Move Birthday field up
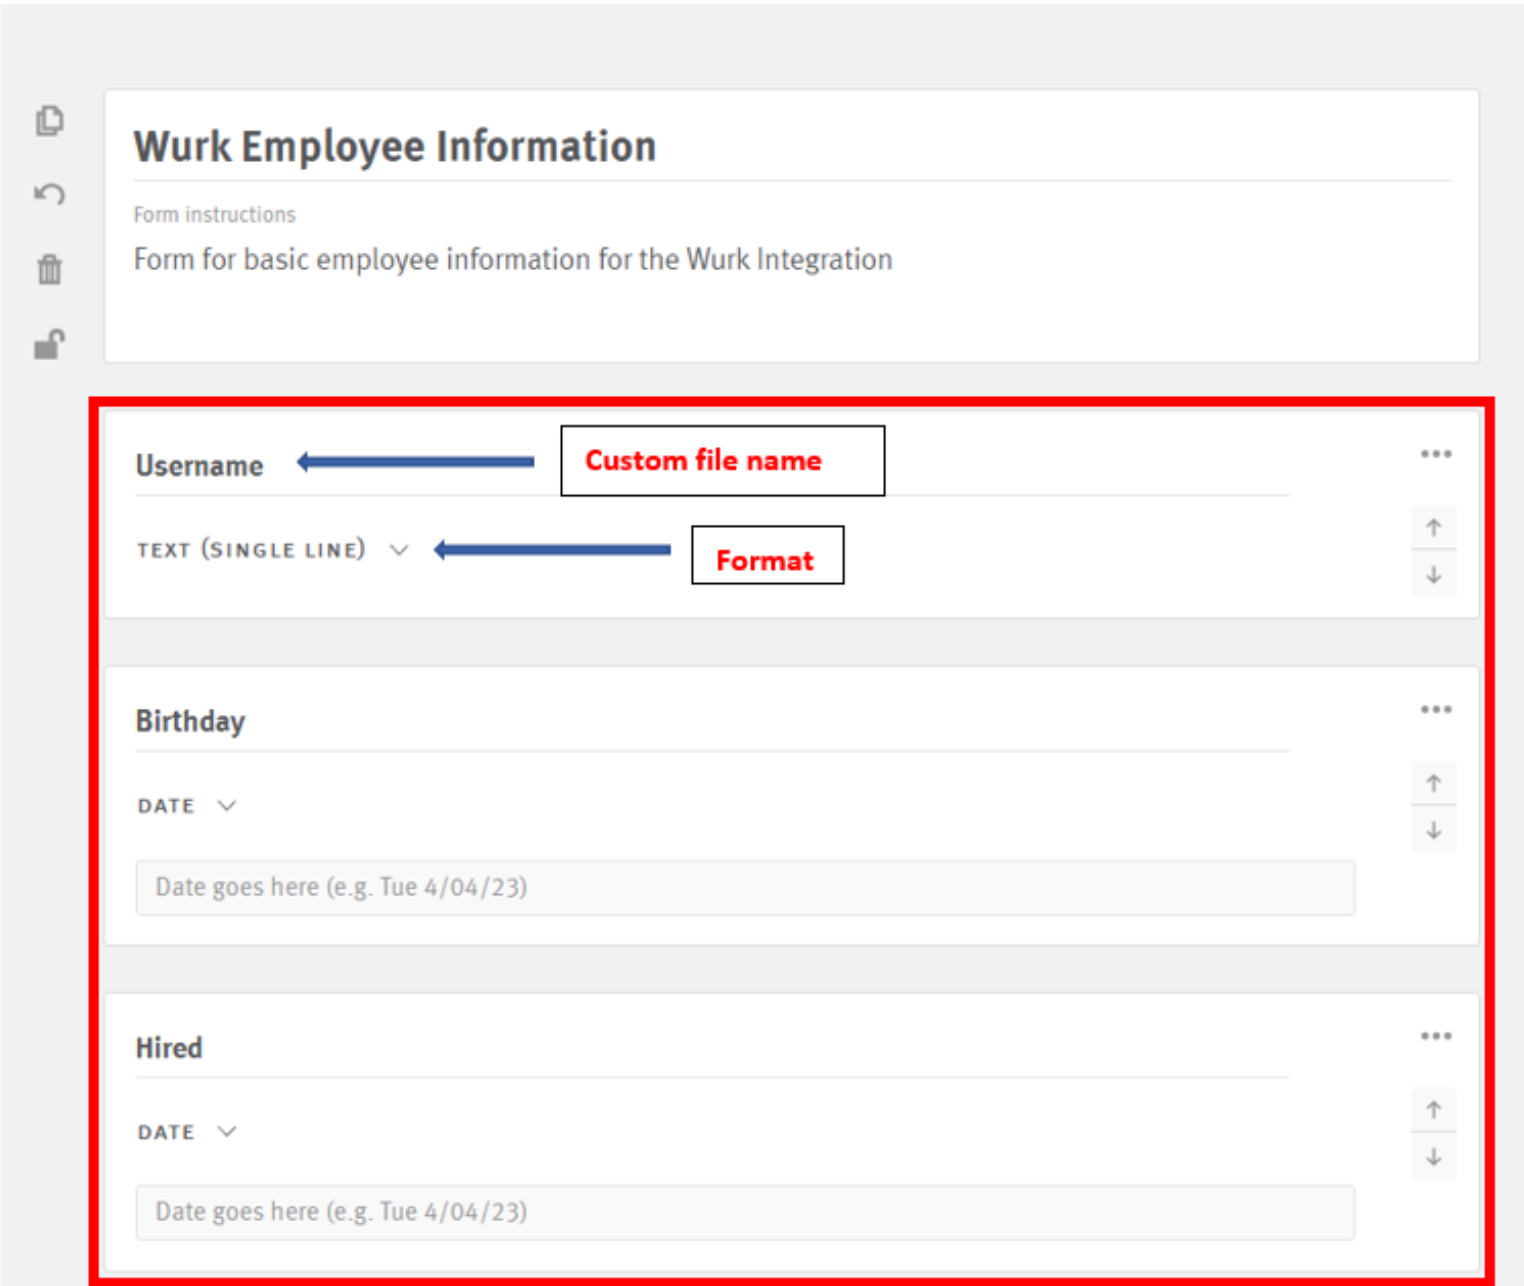Screen dimensions: 1524x1286 [1433, 783]
